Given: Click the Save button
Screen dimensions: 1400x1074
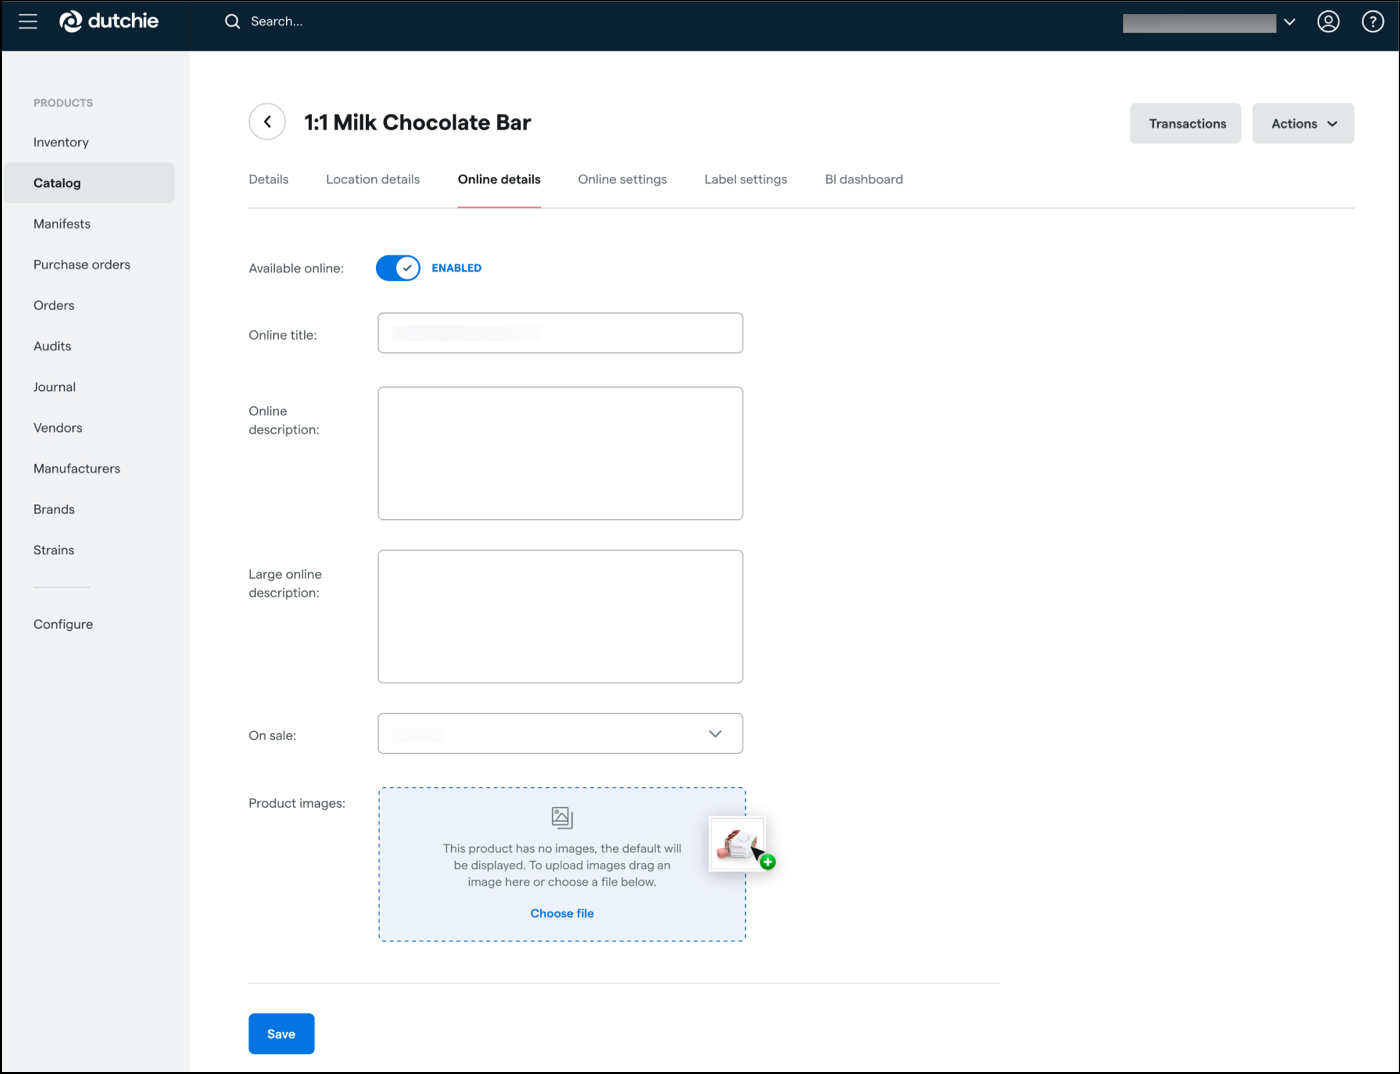Looking at the screenshot, I should pyautogui.click(x=281, y=1034).
